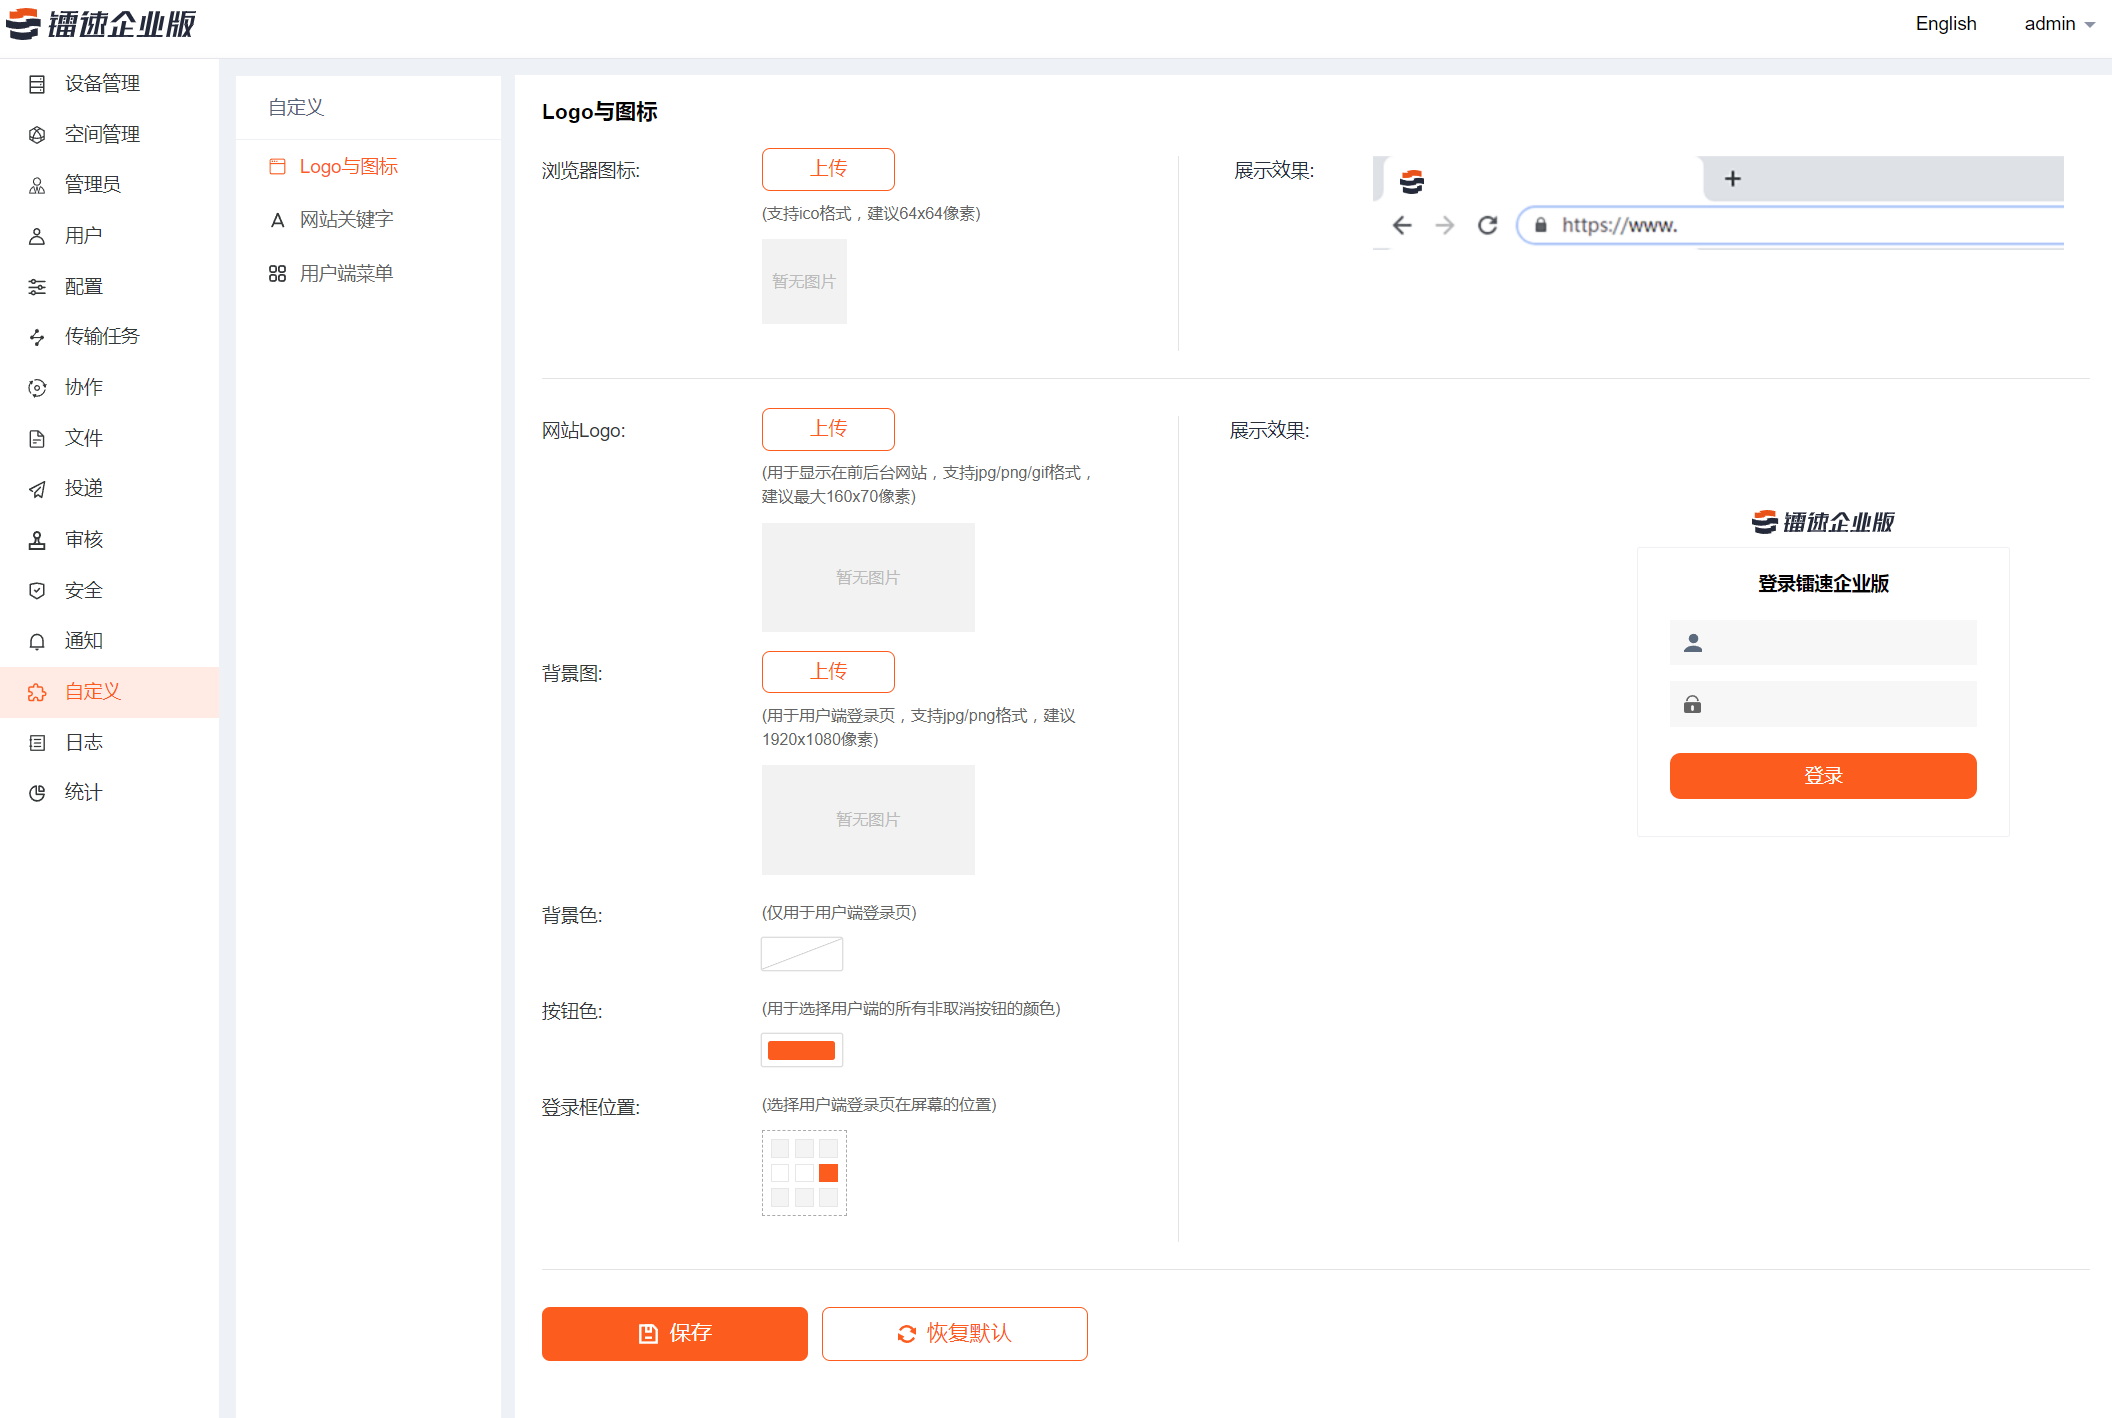Switch to 用户端菜单 section

346,273
